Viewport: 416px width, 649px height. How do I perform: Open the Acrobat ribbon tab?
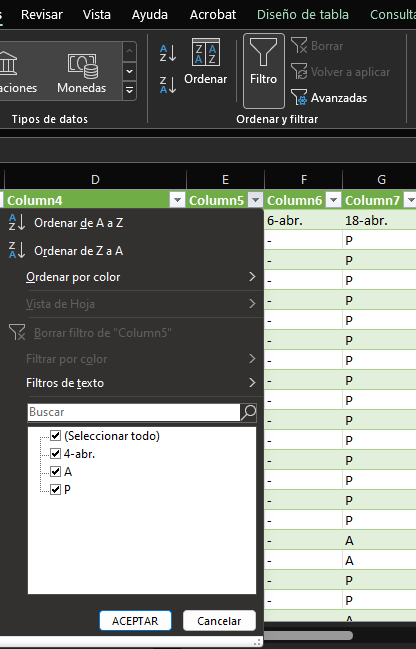(x=213, y=14)
